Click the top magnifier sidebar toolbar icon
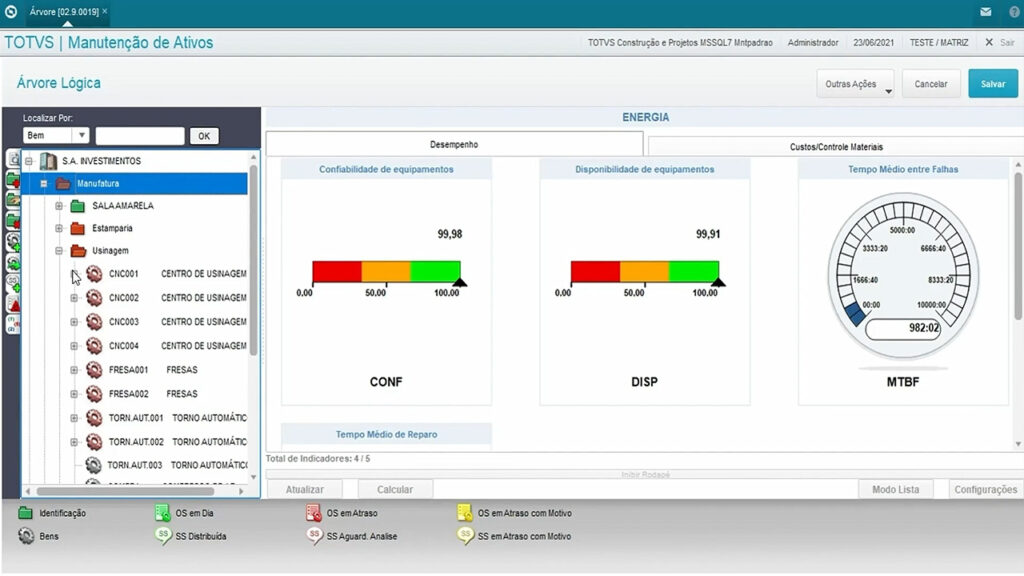The height and width of the screenshot is (576, 1024). pos(13,158)
